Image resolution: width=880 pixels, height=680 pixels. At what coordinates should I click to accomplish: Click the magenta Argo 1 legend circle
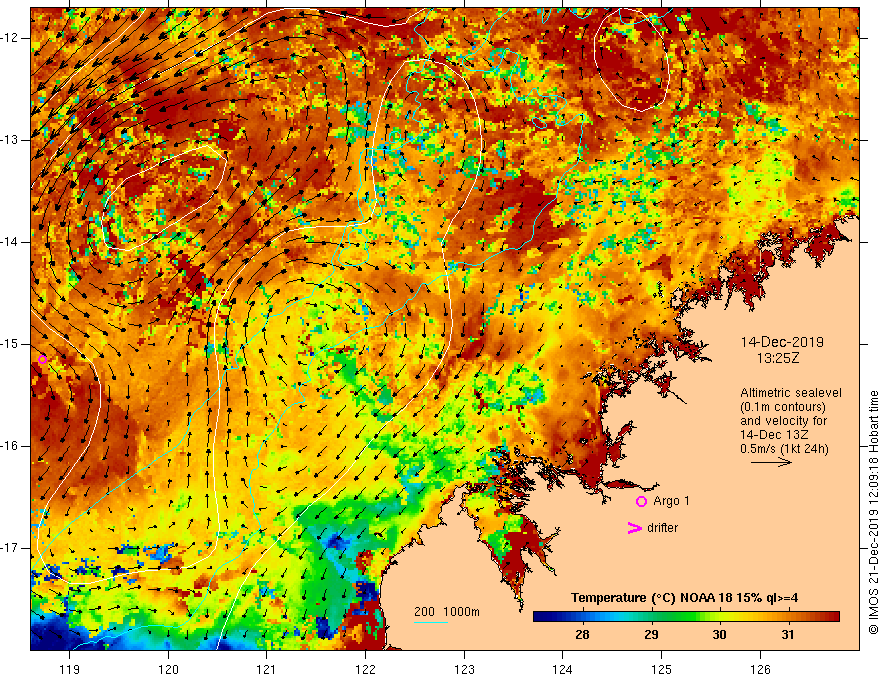coord(641,502)
